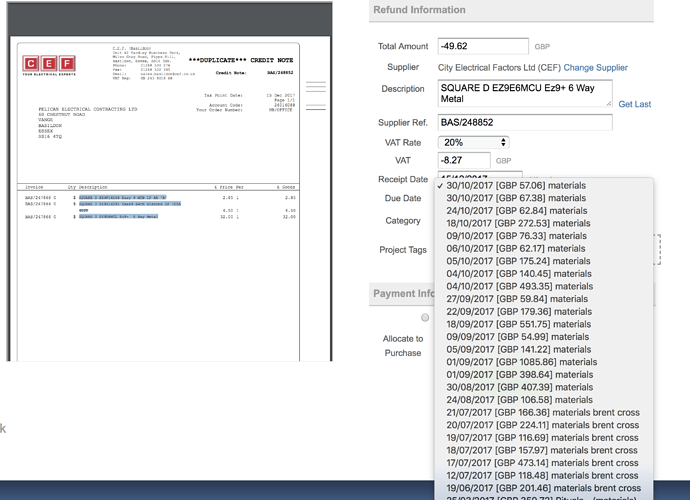Viewport: 690px width, 500px height.
Task: Pick 05/09/2017 GBP 141.22 materials purchase
Action: (543, 349)
